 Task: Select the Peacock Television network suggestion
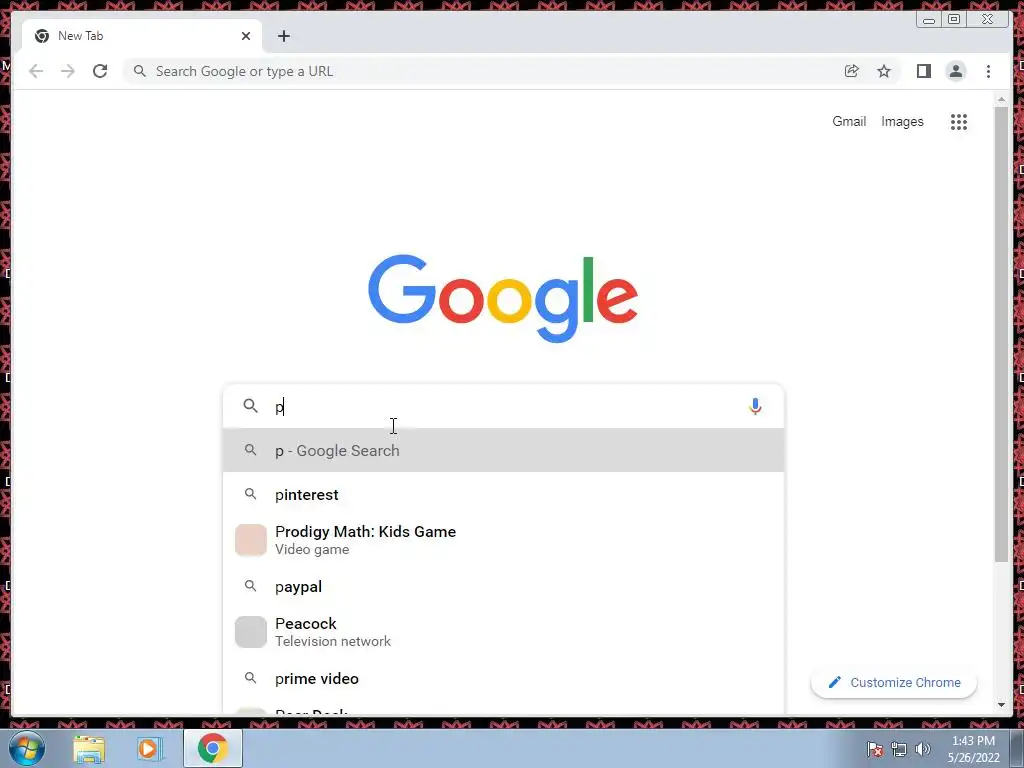point(504,632)
